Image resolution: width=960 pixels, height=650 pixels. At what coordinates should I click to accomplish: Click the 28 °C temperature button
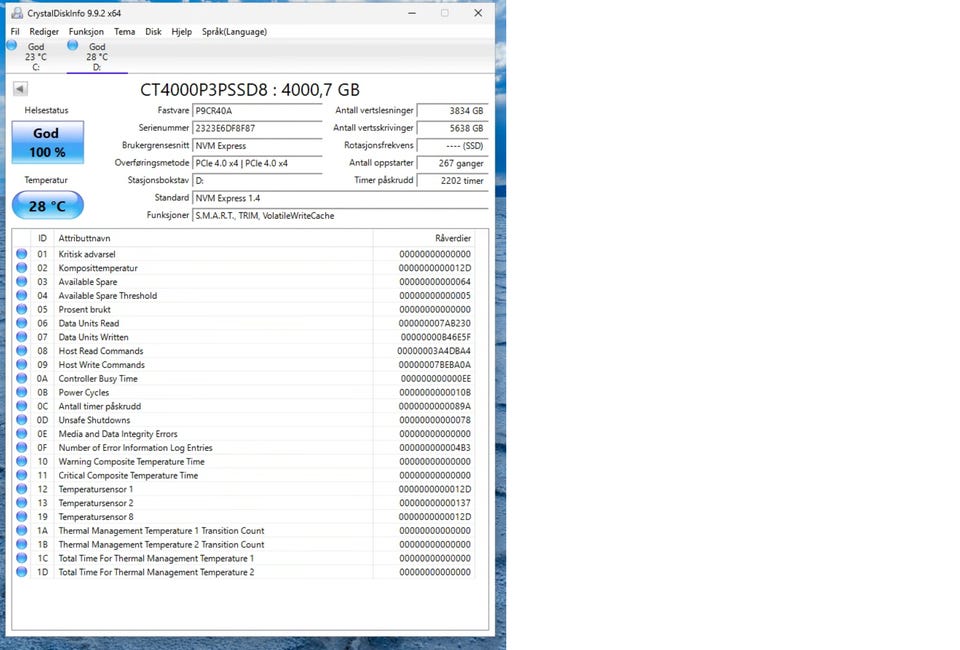[48, 206]
